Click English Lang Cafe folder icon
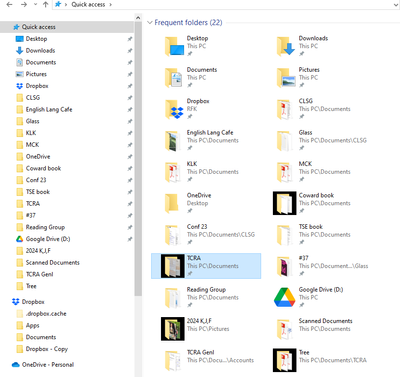Screen dimensions: 400x377 172,141
